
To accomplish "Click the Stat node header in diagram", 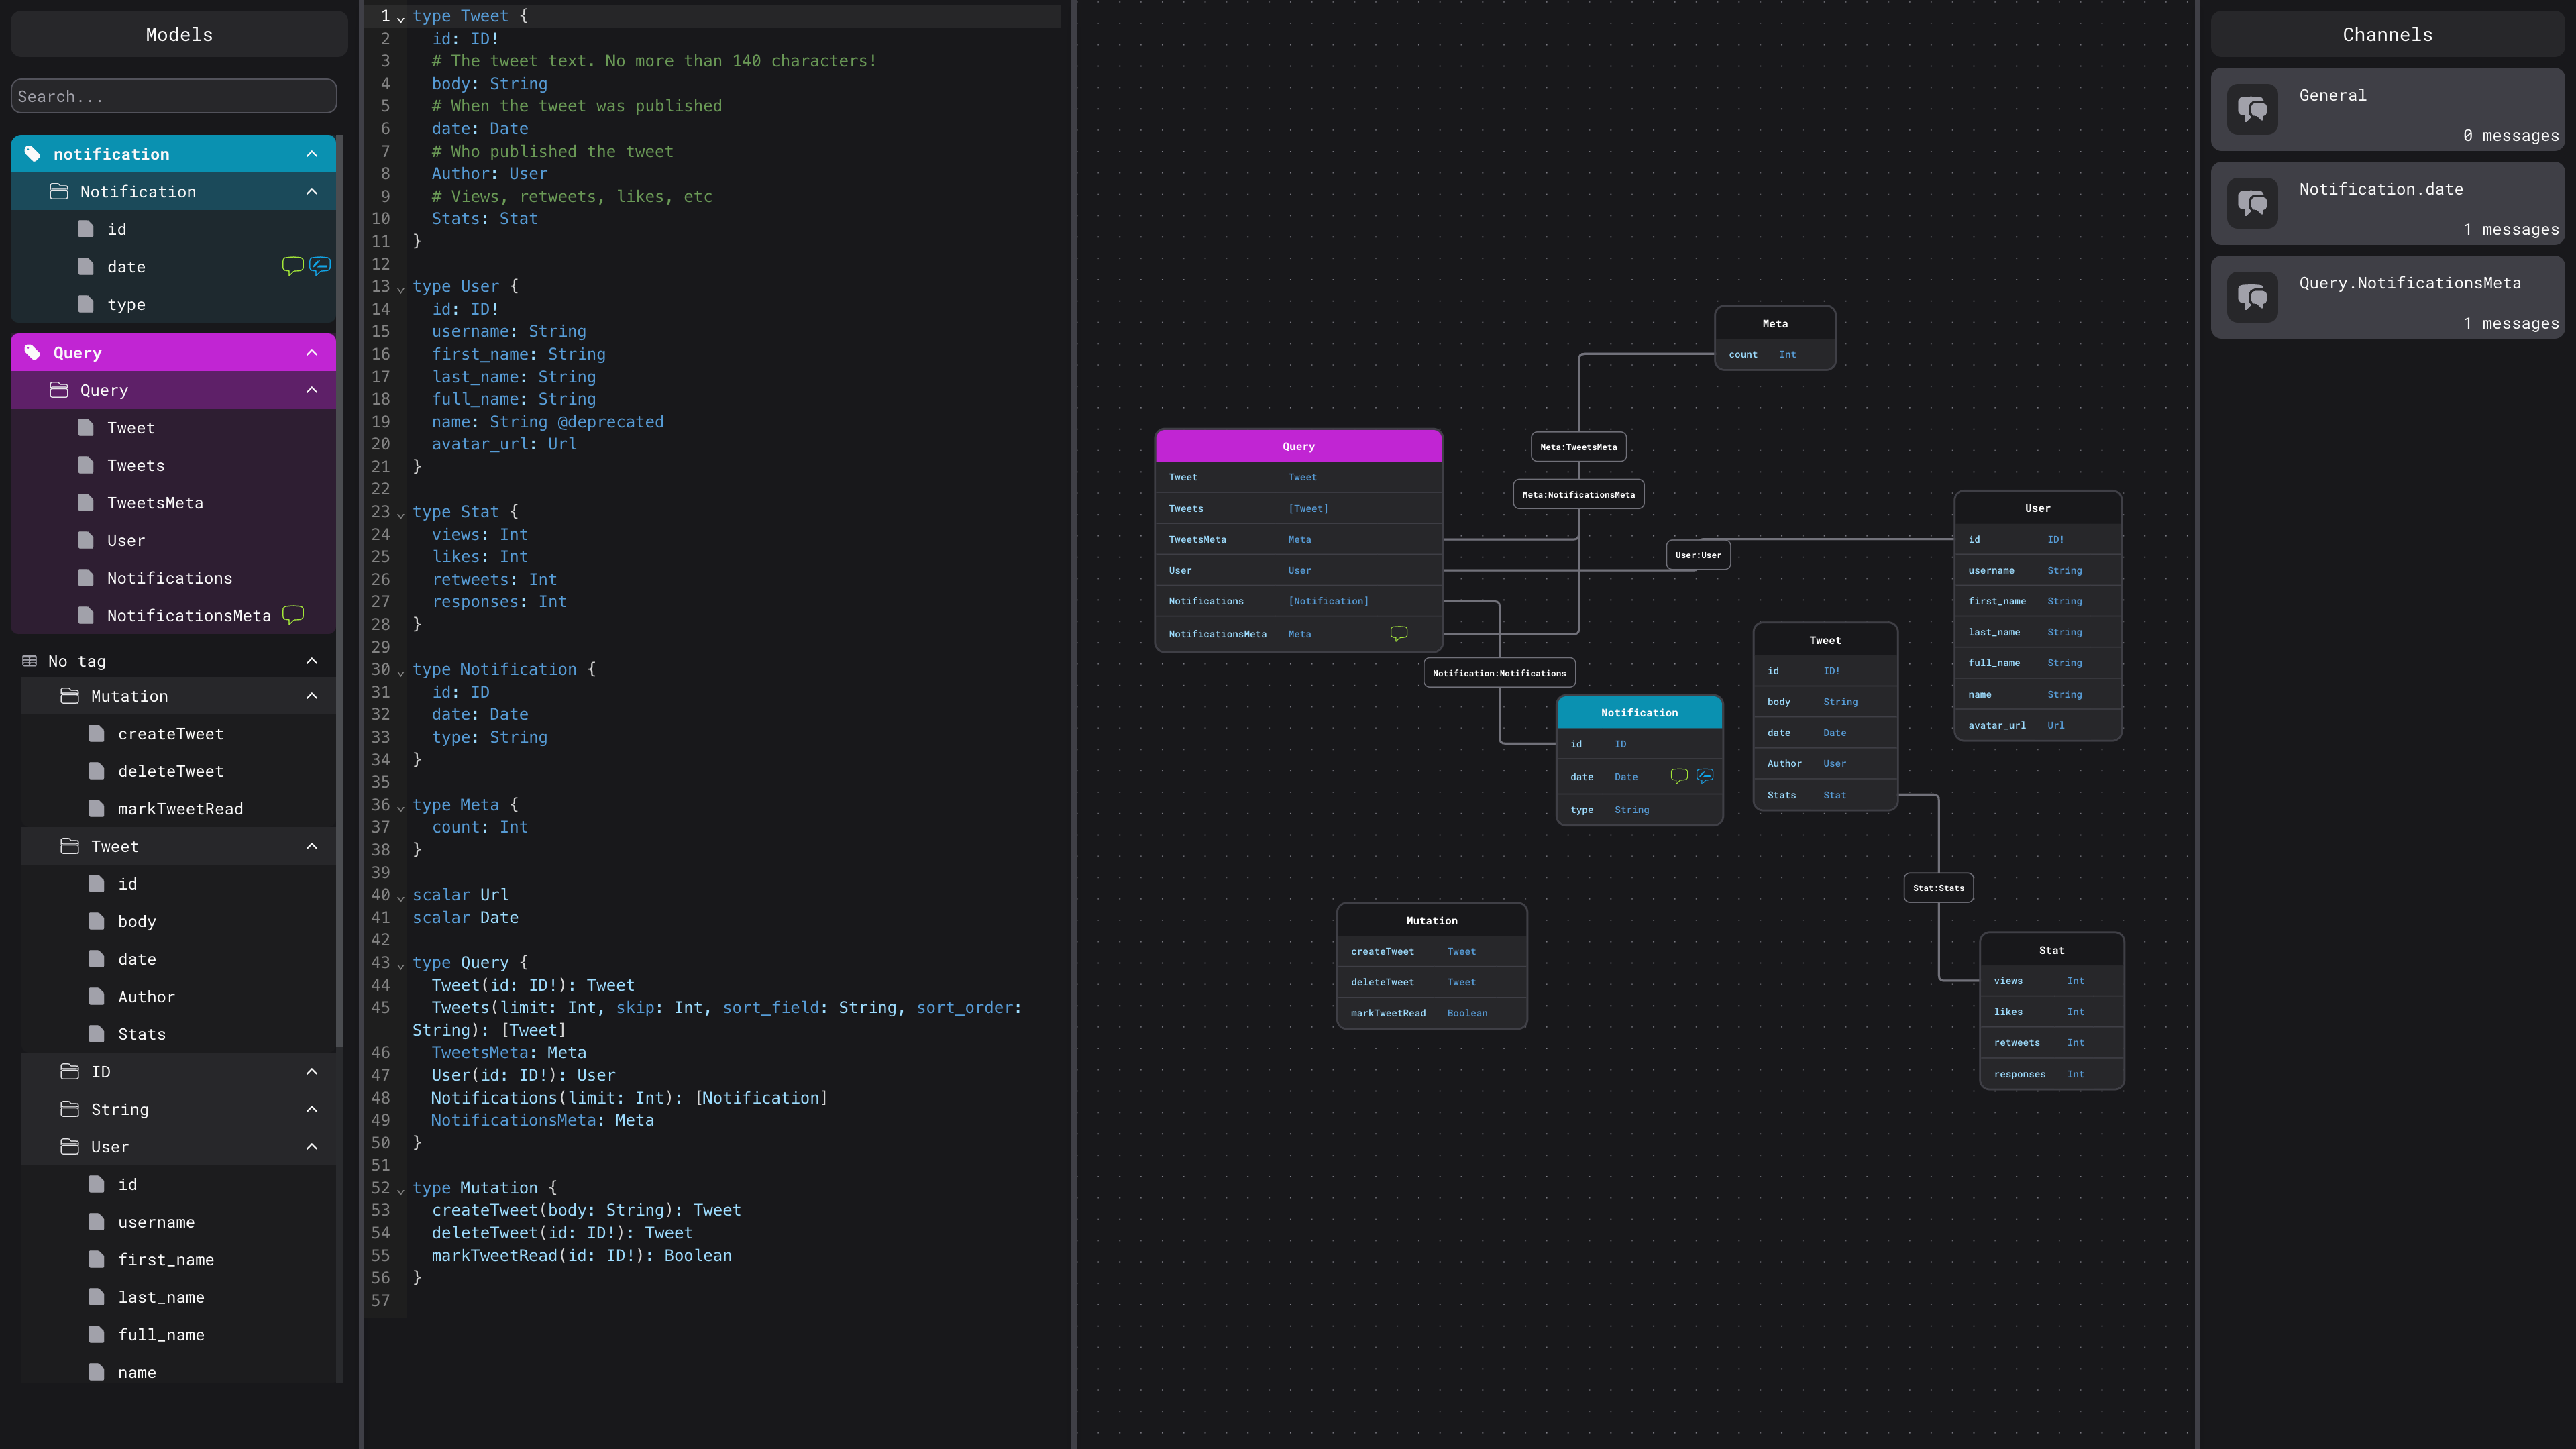I will (x=2051, y=950).
